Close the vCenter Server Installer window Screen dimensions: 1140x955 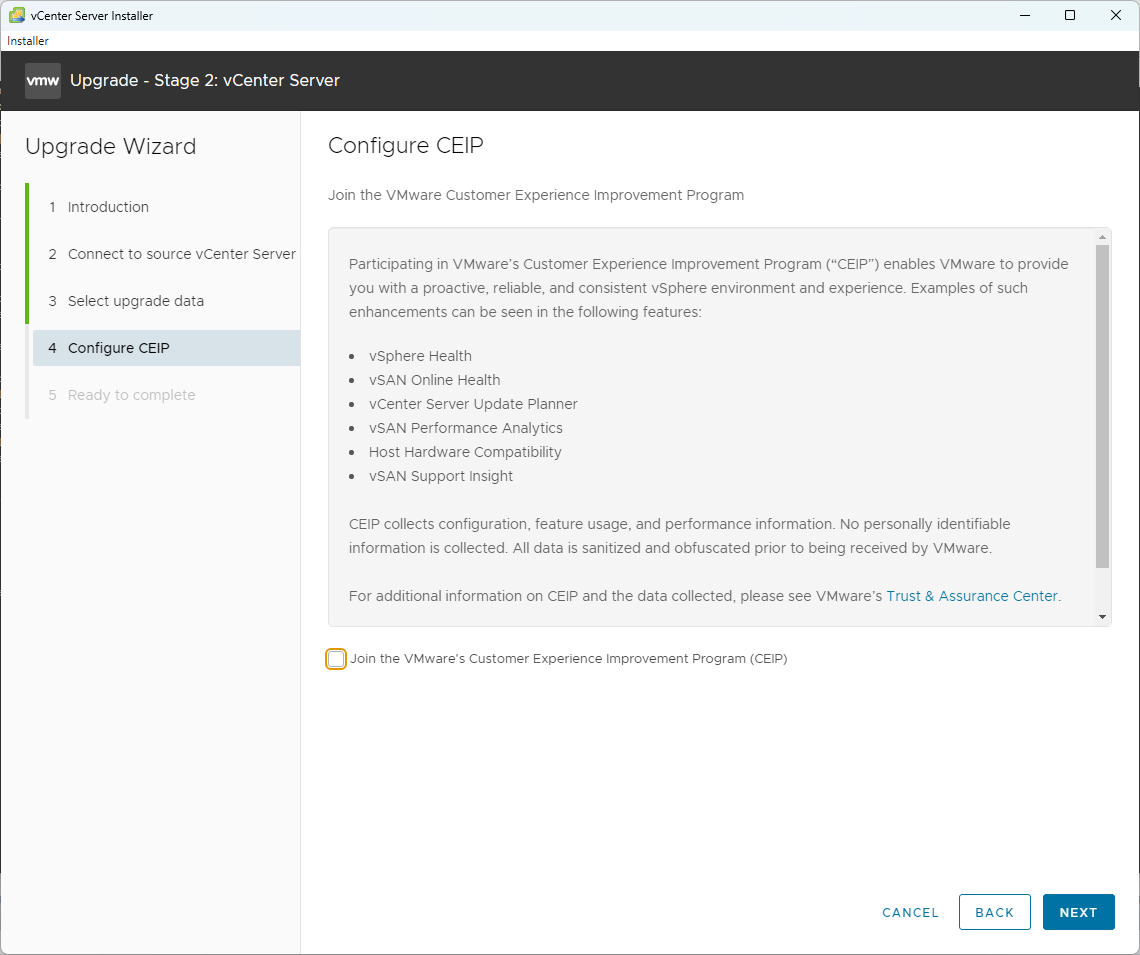1116,15
